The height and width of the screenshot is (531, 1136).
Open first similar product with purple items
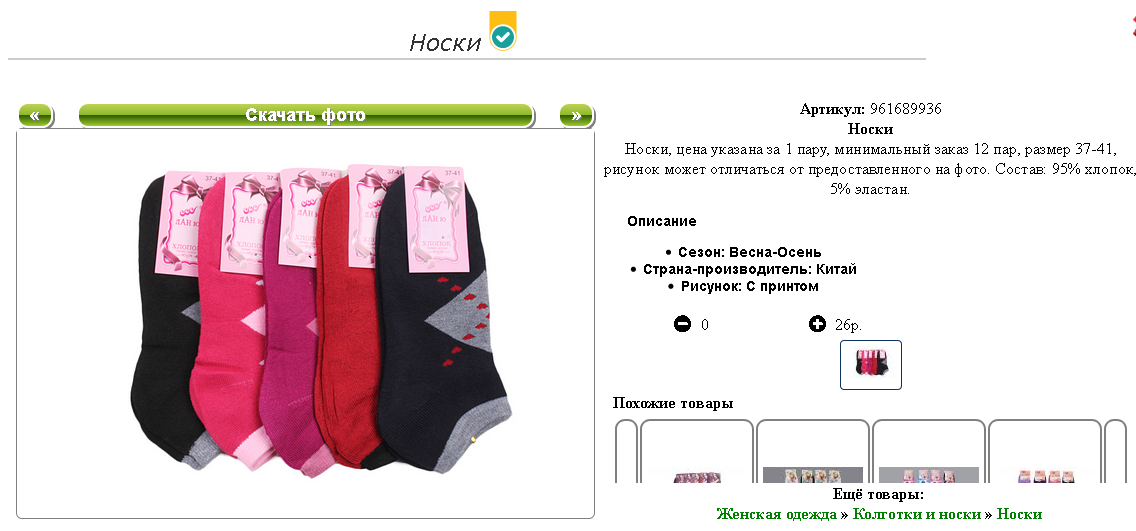[697, 451]
